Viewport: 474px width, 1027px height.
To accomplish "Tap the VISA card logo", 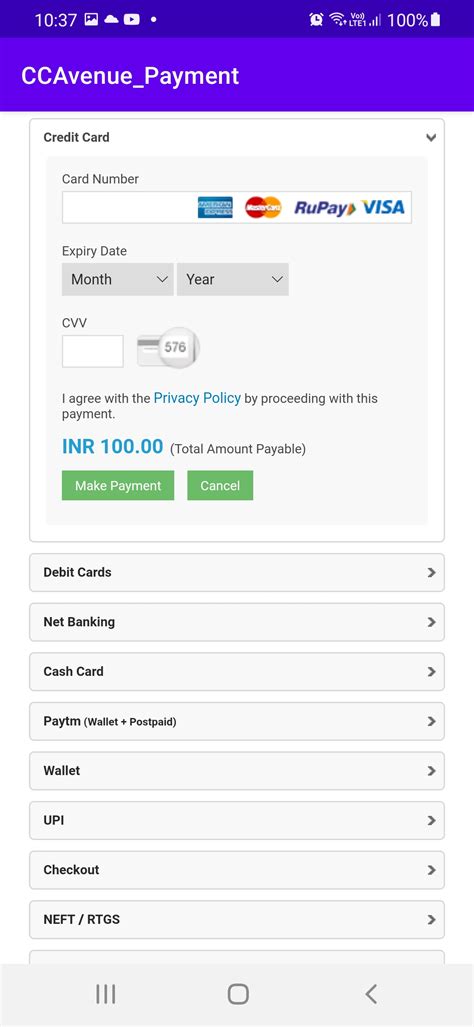I will coord(383,208).
